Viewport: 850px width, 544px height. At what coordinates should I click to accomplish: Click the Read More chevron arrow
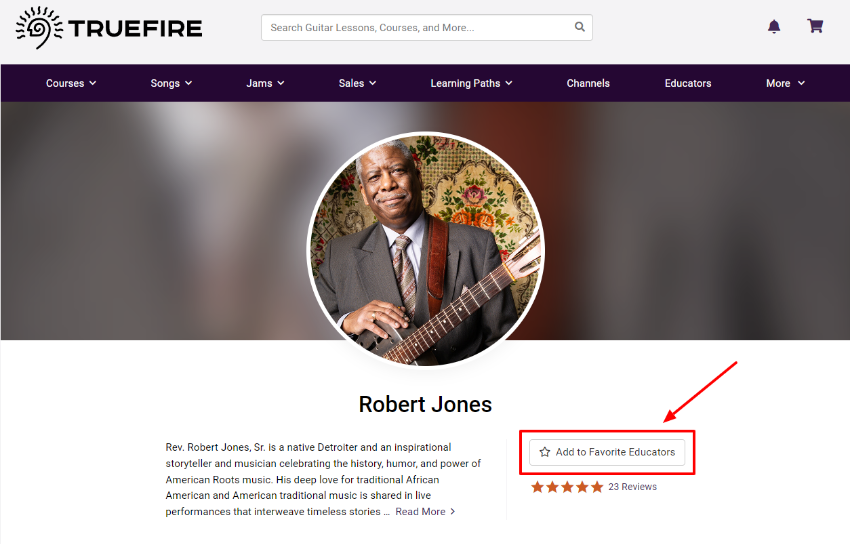453,511
